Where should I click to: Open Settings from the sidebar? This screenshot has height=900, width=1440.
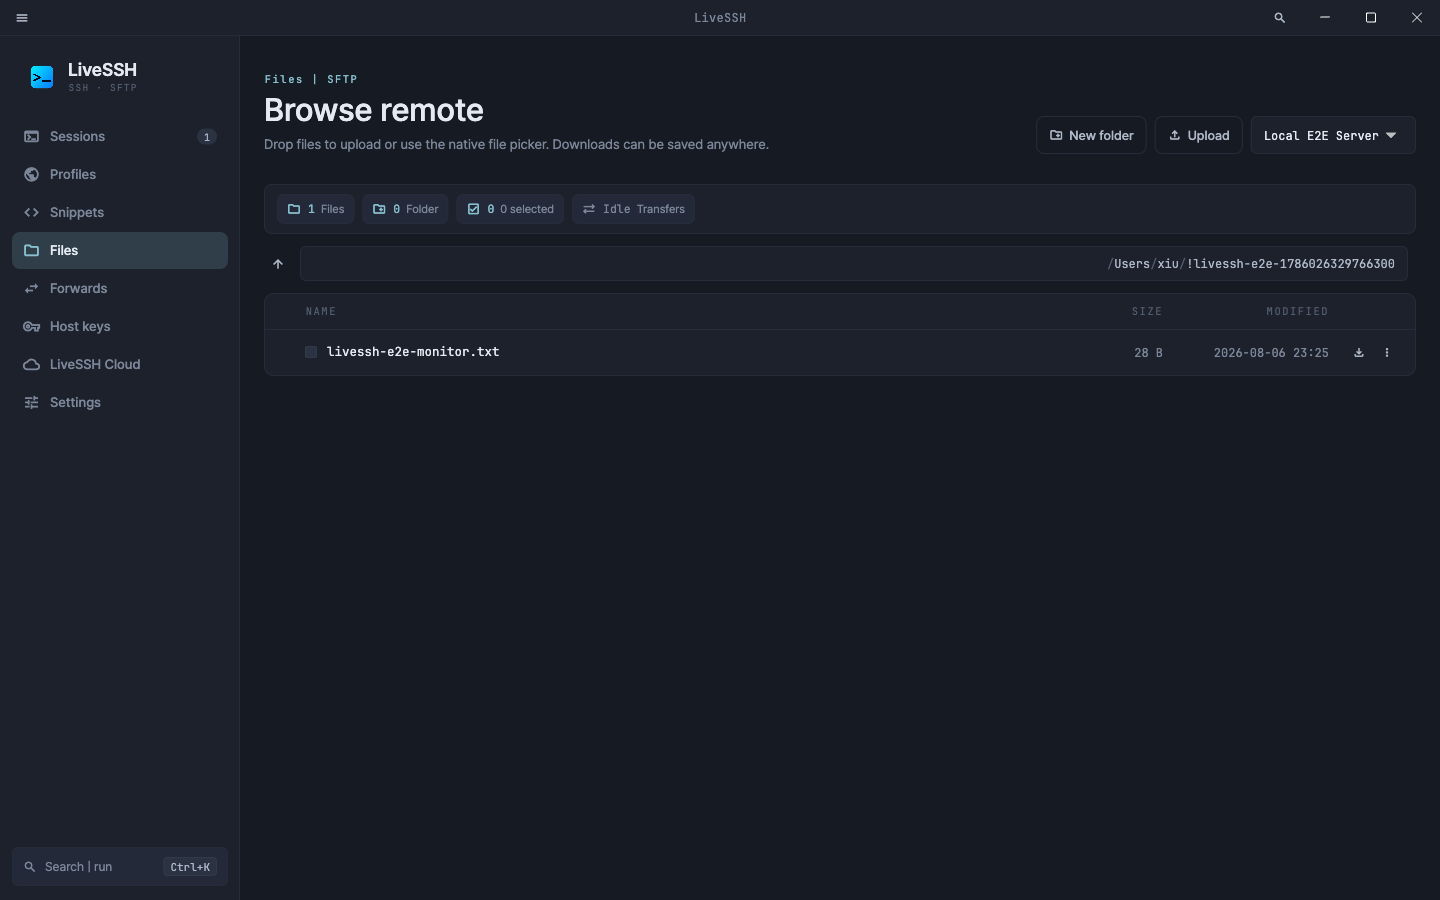click(120, 403)
